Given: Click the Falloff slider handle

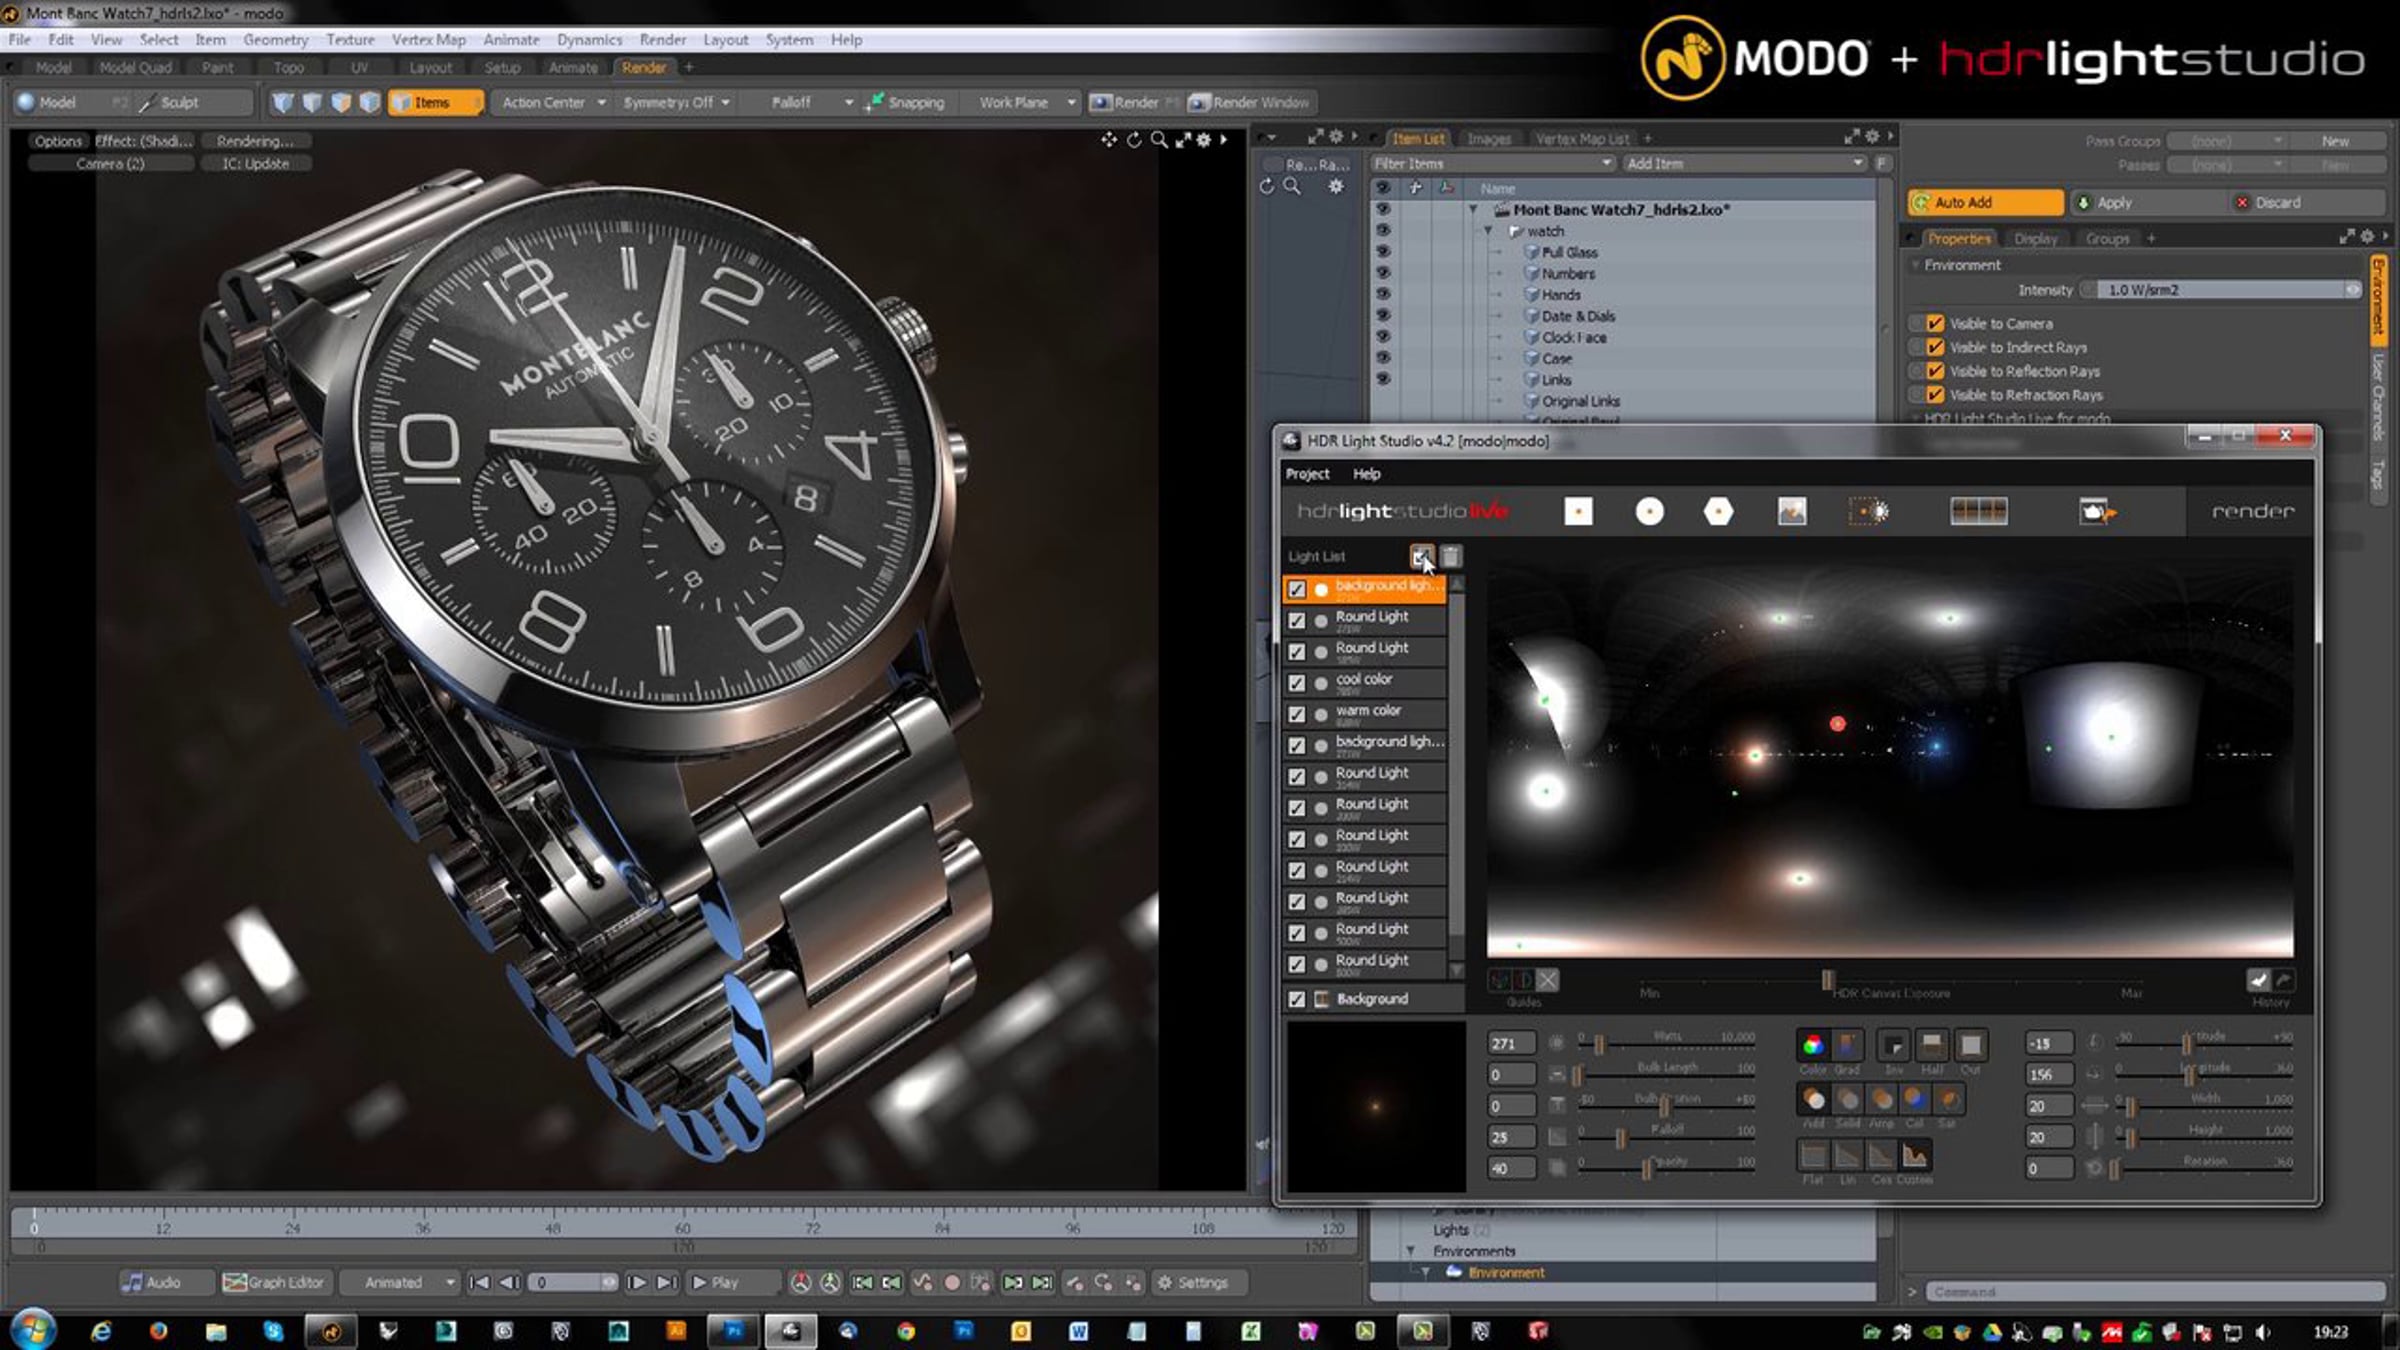Looking at the screenshot, I should coord(1620,1137).
